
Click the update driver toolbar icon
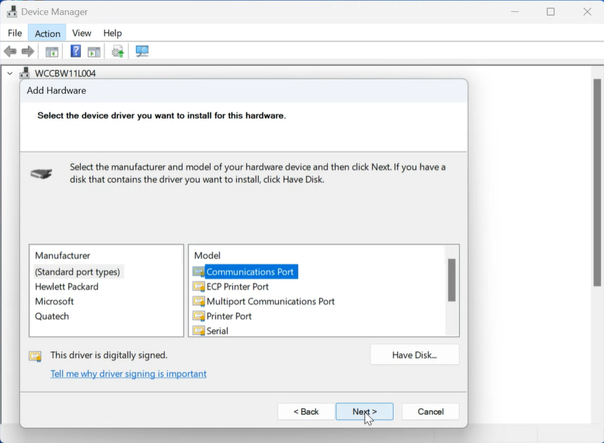pyautogui.click(x=118, y=52)
